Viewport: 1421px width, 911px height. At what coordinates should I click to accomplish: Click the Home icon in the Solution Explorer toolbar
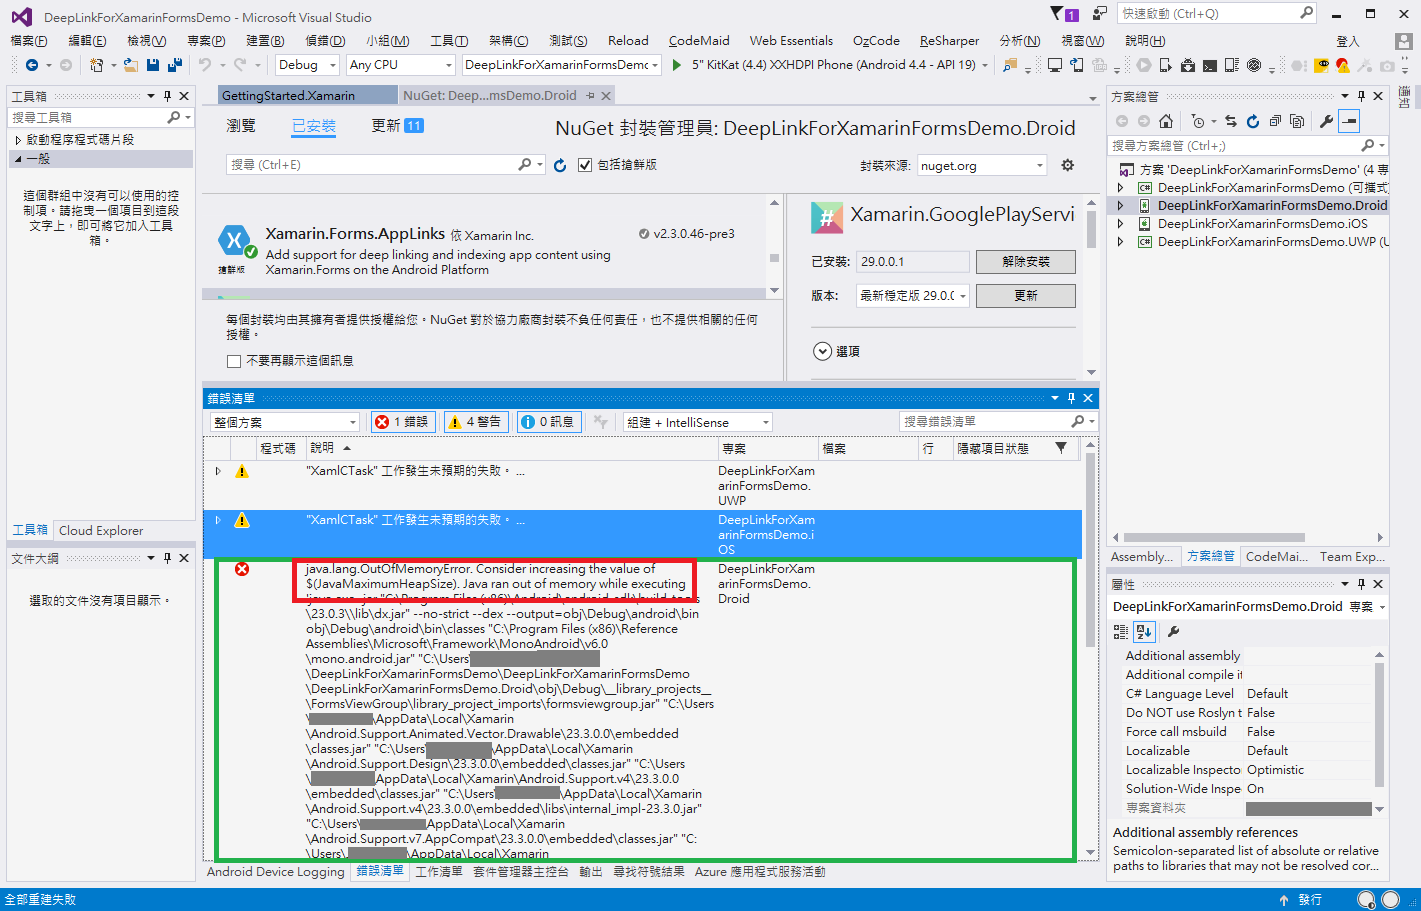coord(1166,121)
